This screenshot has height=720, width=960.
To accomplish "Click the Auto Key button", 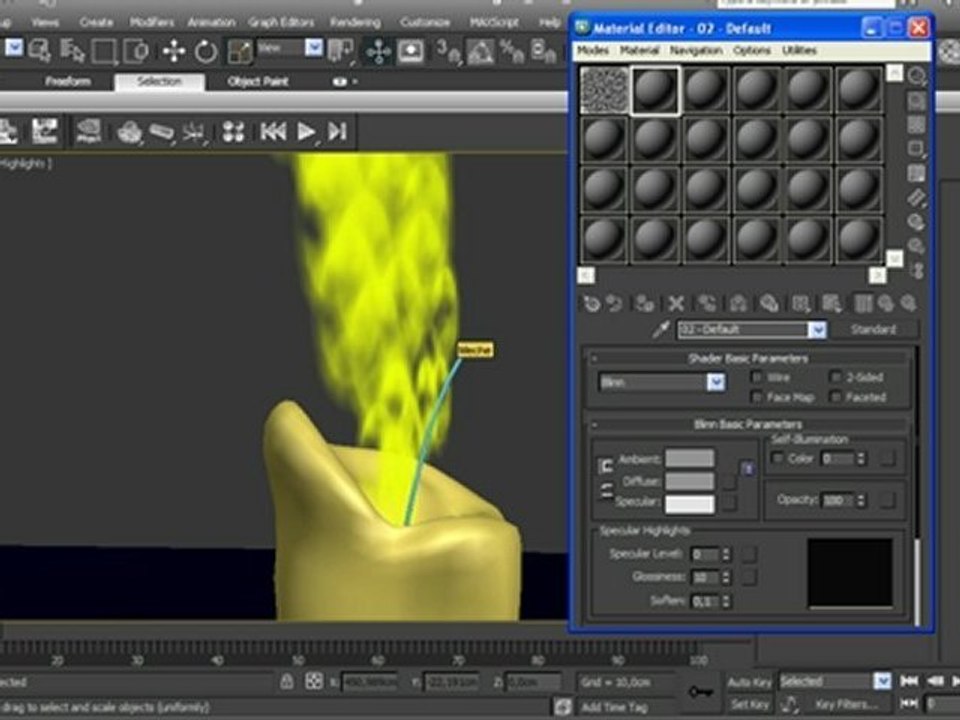I will tap(749, 681).
